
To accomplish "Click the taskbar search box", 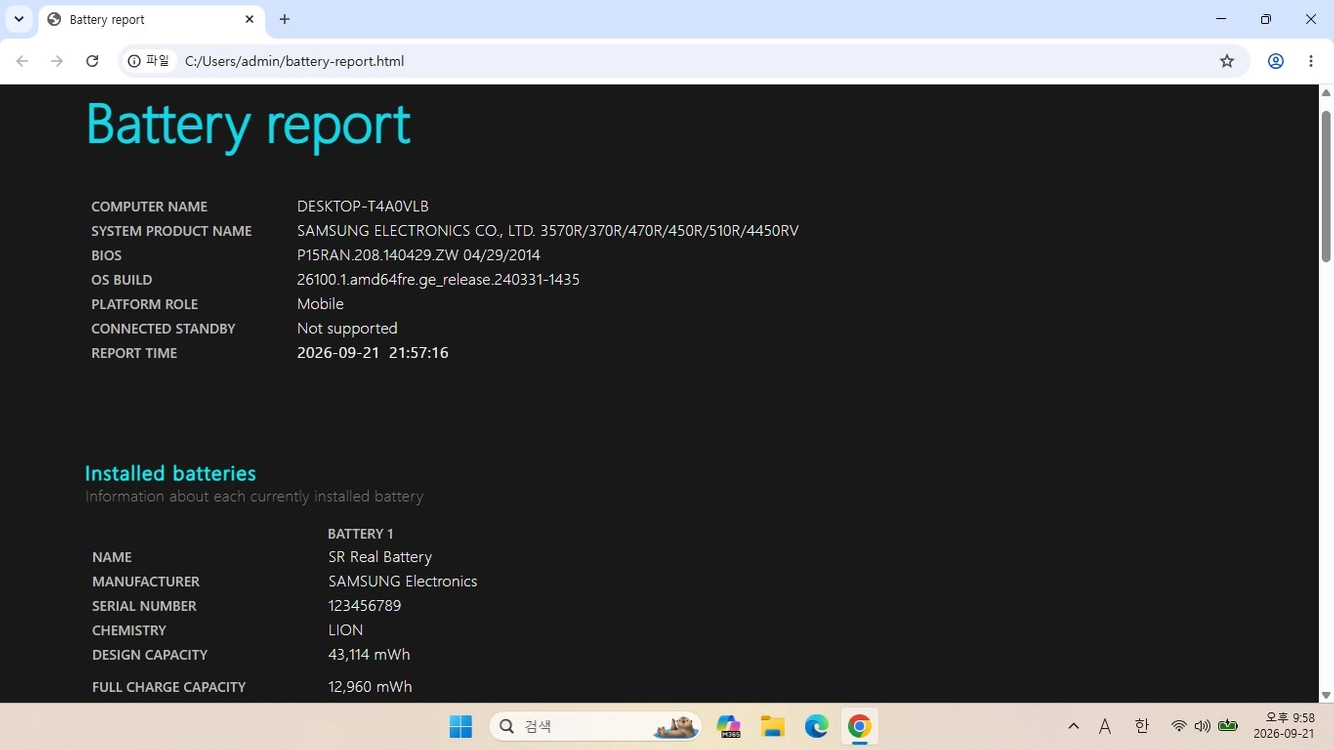I will 595,727.
